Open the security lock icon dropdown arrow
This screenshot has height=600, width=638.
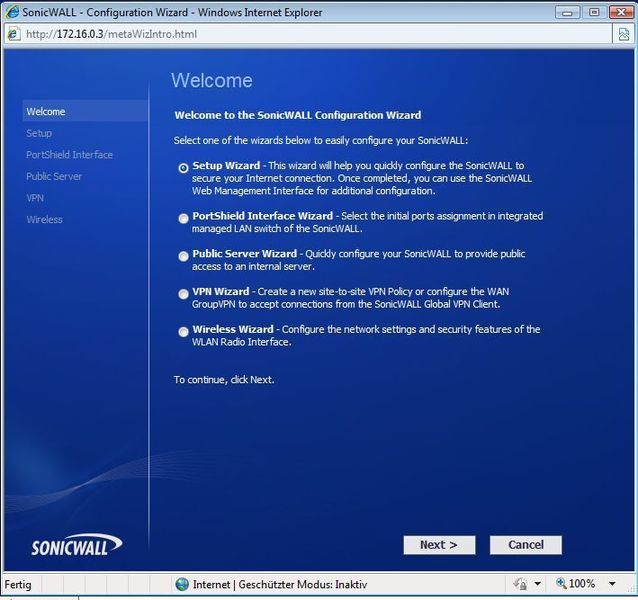(x=537, y=585)
